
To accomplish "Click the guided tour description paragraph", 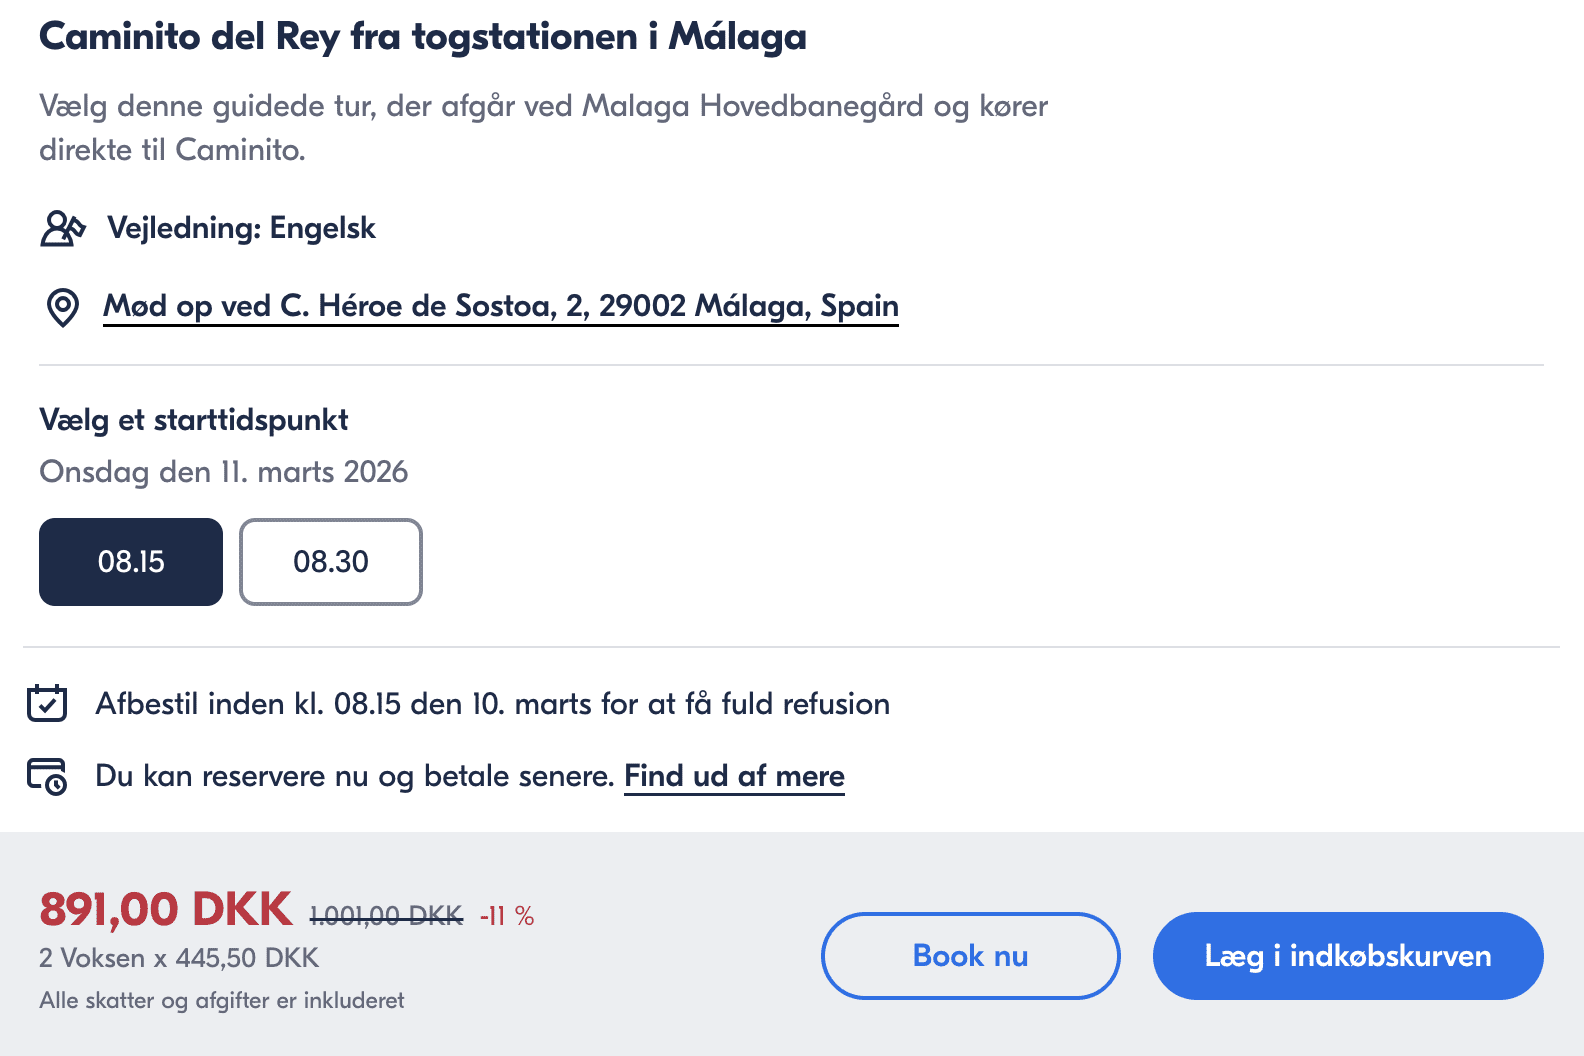I will point(543,127).
